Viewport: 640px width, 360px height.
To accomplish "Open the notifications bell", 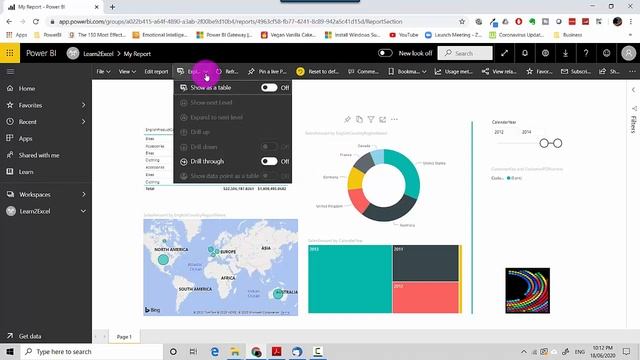I will point(525,53).
